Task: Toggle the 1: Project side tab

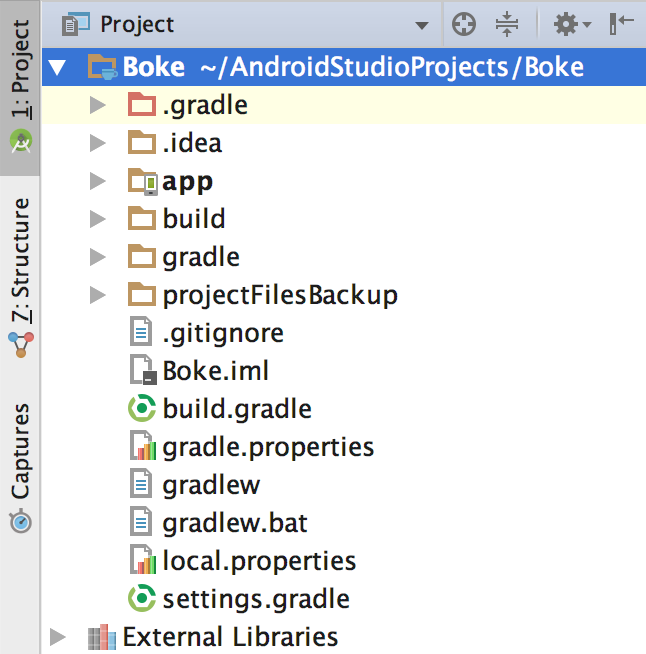Action: (20, 87)
